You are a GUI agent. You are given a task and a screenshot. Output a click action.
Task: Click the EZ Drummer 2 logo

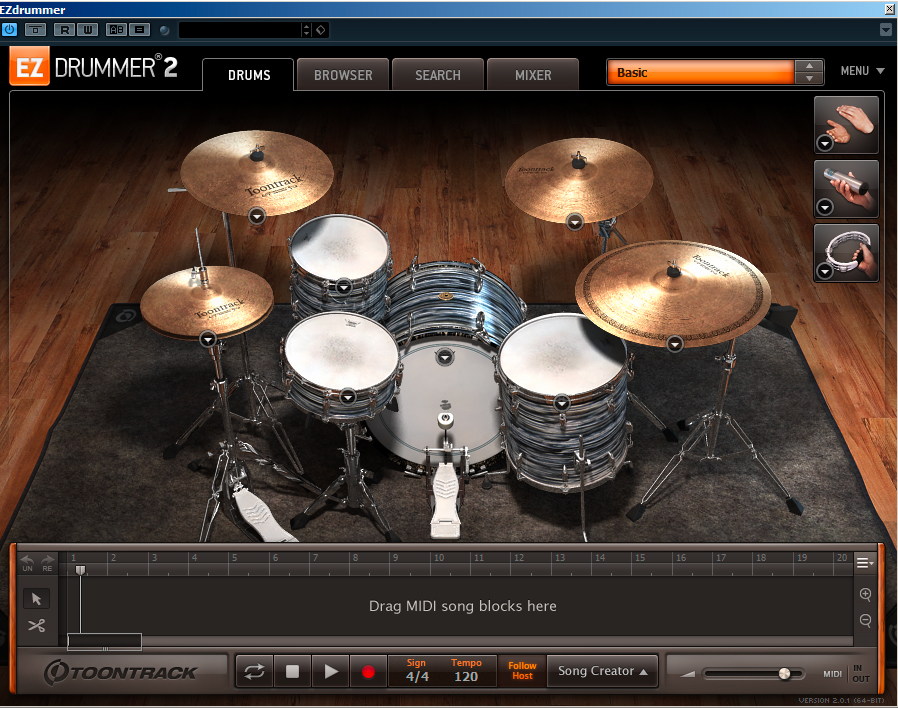[x=93, y=67]
